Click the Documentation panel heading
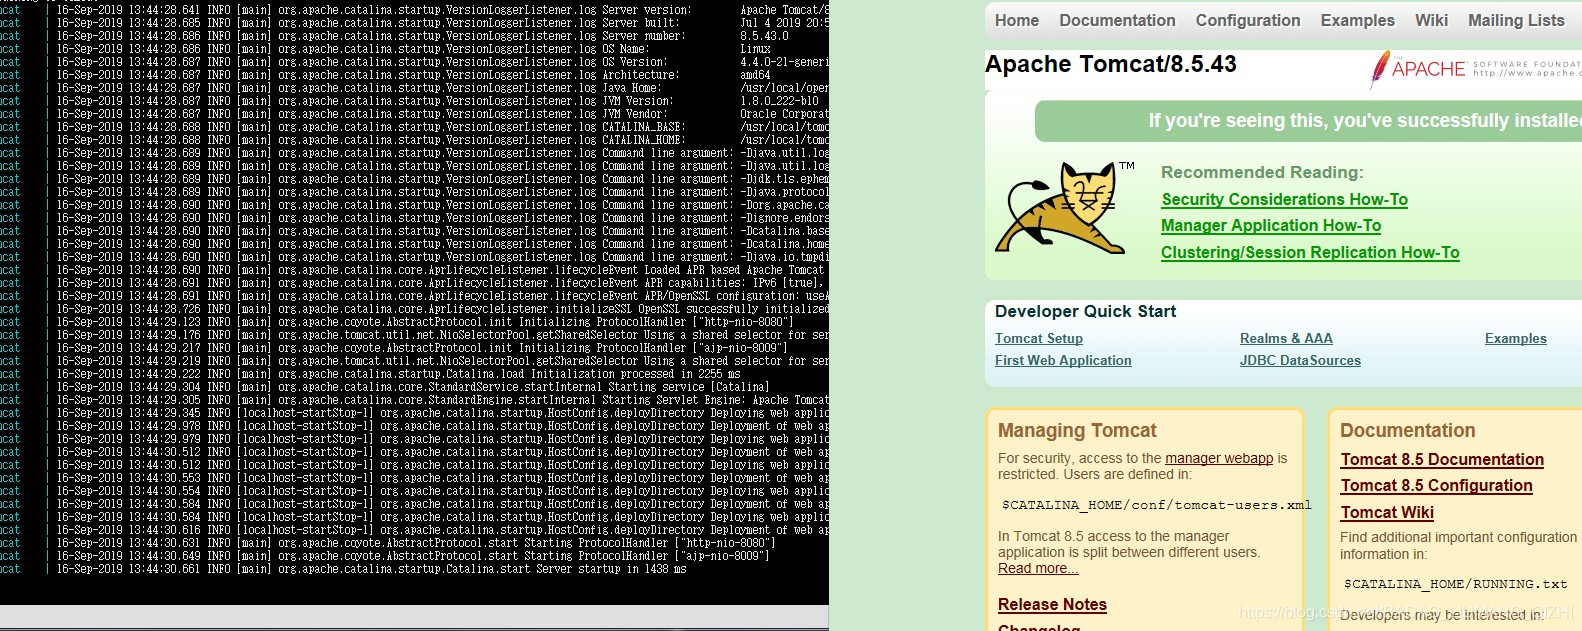 click(x=1407, y=431)
